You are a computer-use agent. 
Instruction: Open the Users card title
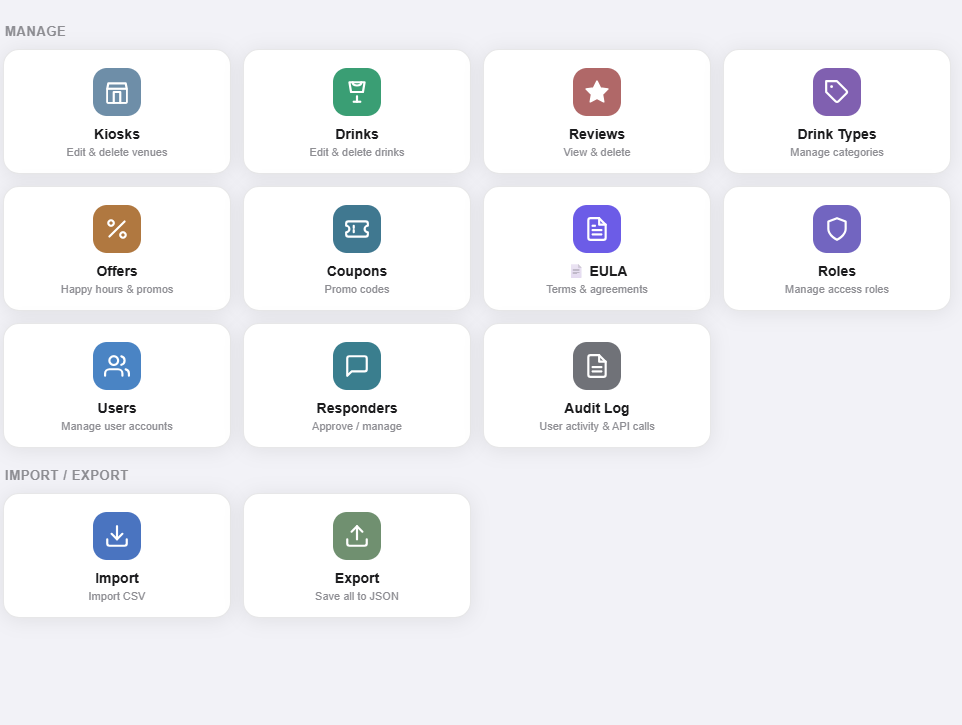117,408
